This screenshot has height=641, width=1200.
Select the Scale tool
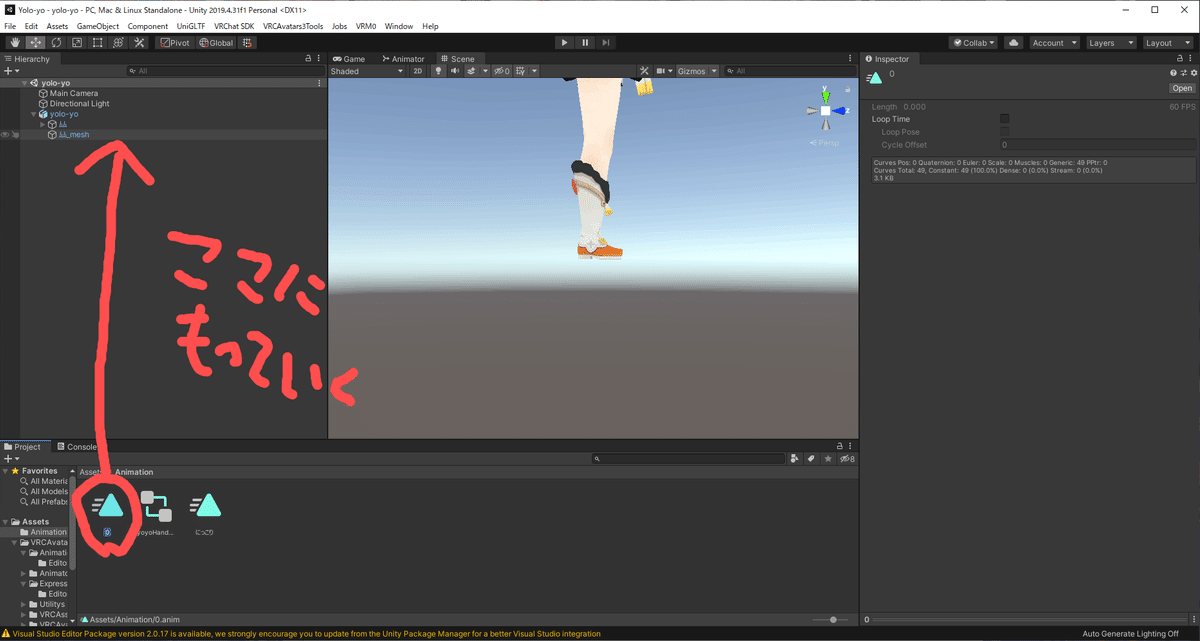(77, 43)
